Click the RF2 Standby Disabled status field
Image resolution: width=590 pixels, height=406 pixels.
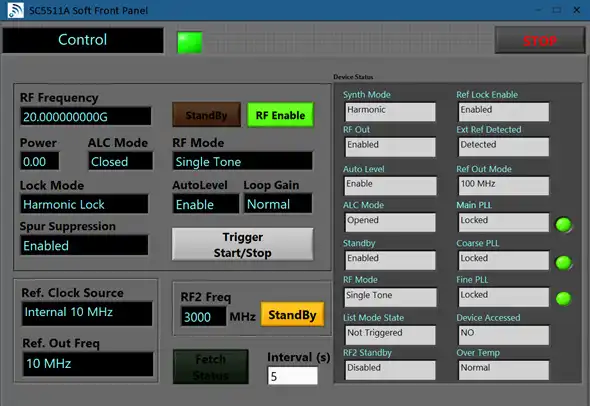(x=391, y=370)
